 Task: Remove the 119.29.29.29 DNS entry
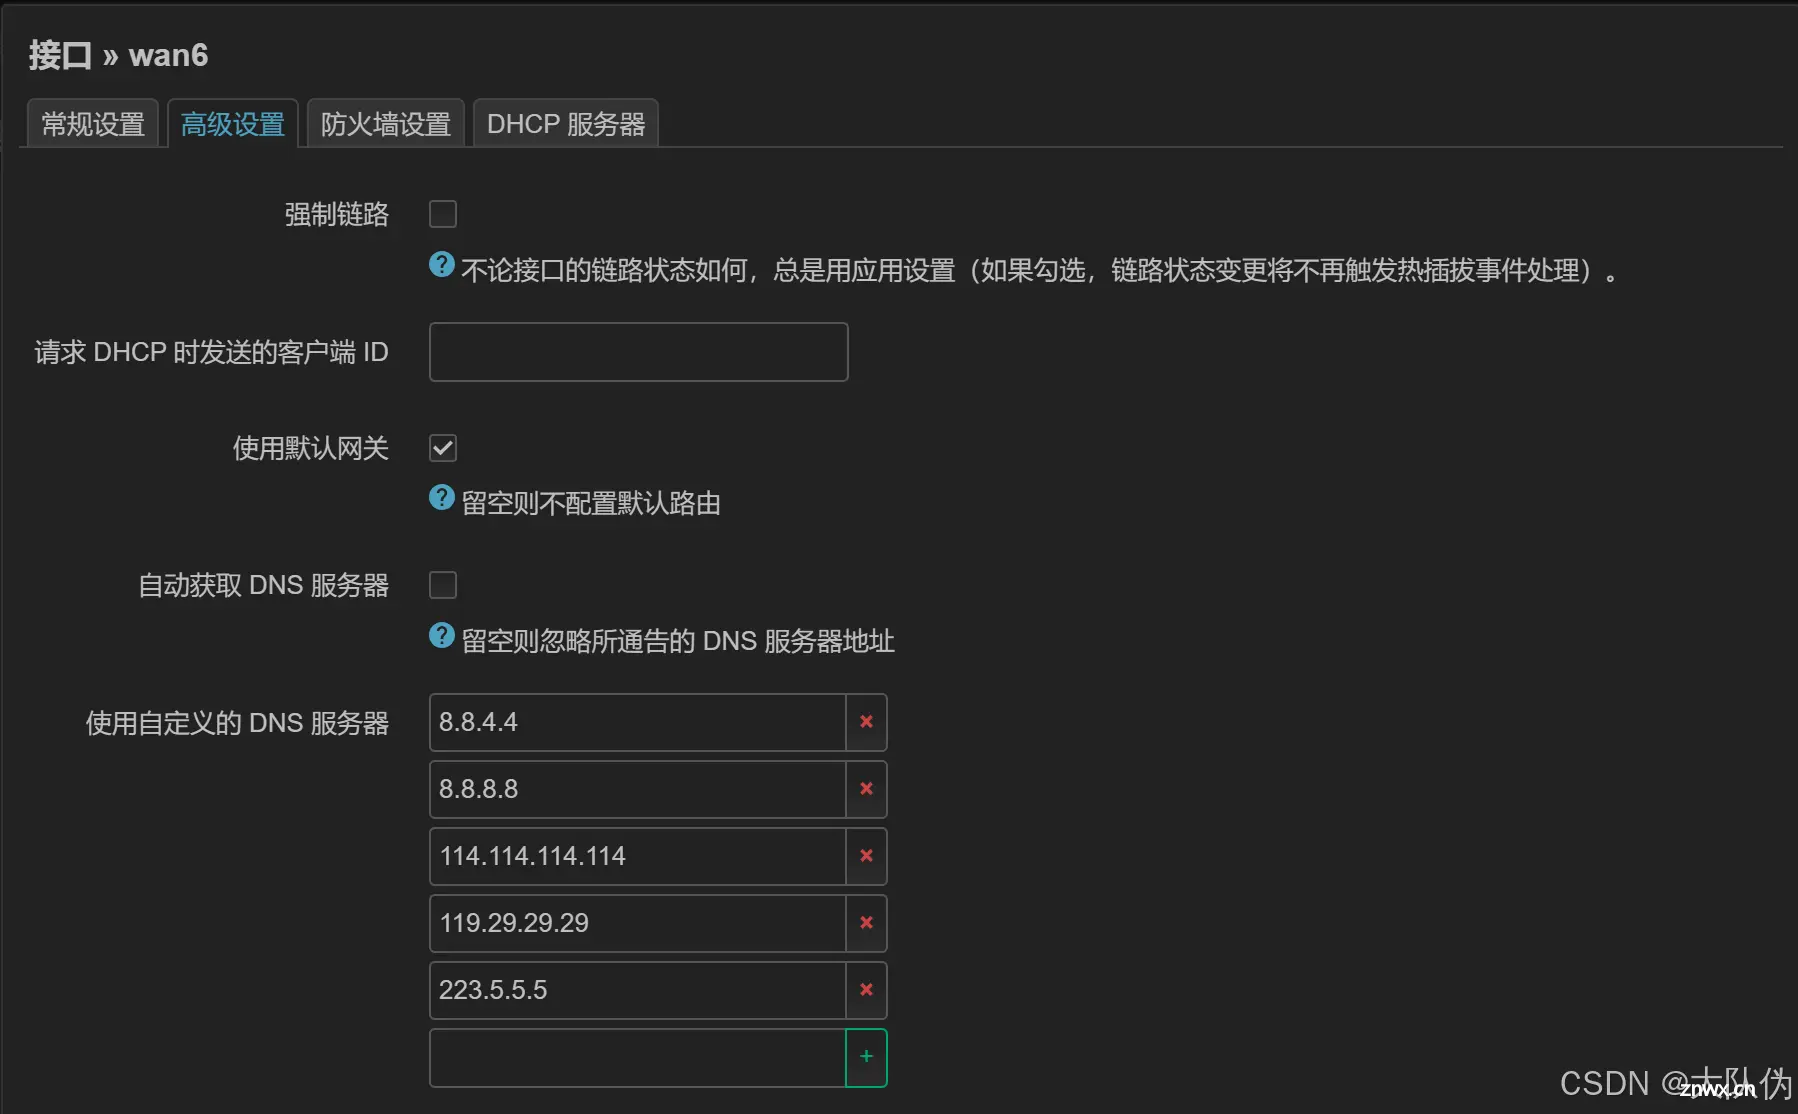[x=866, y=923]
